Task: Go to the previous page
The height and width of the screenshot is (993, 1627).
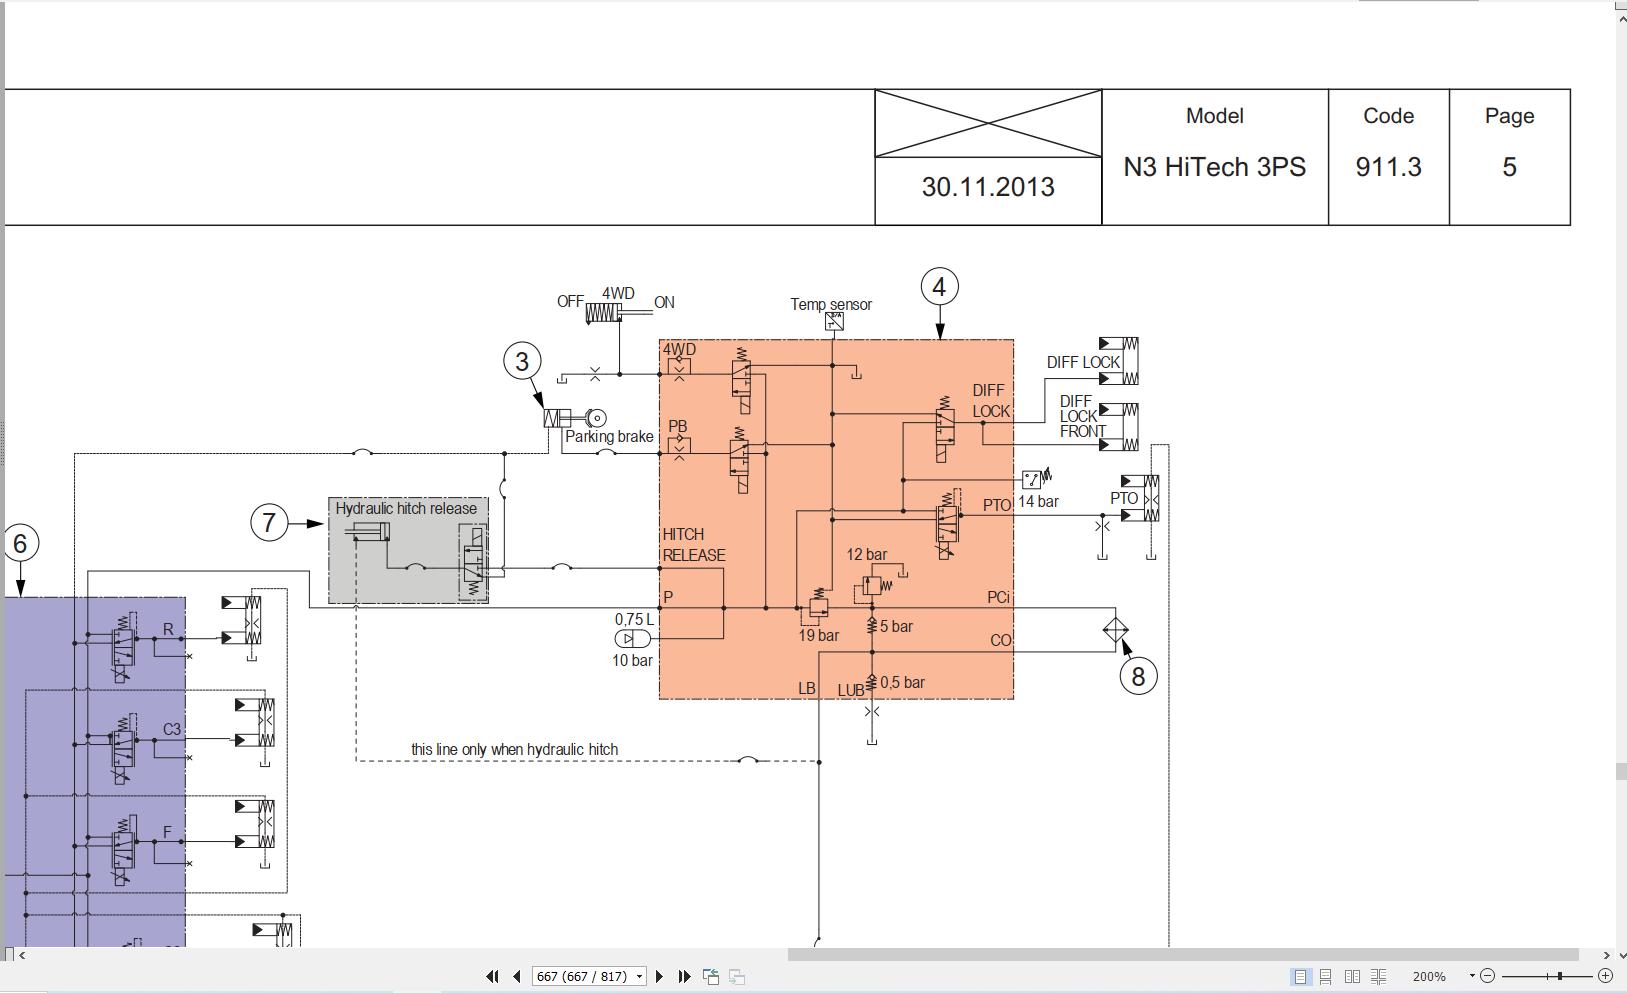Action: 517,977
